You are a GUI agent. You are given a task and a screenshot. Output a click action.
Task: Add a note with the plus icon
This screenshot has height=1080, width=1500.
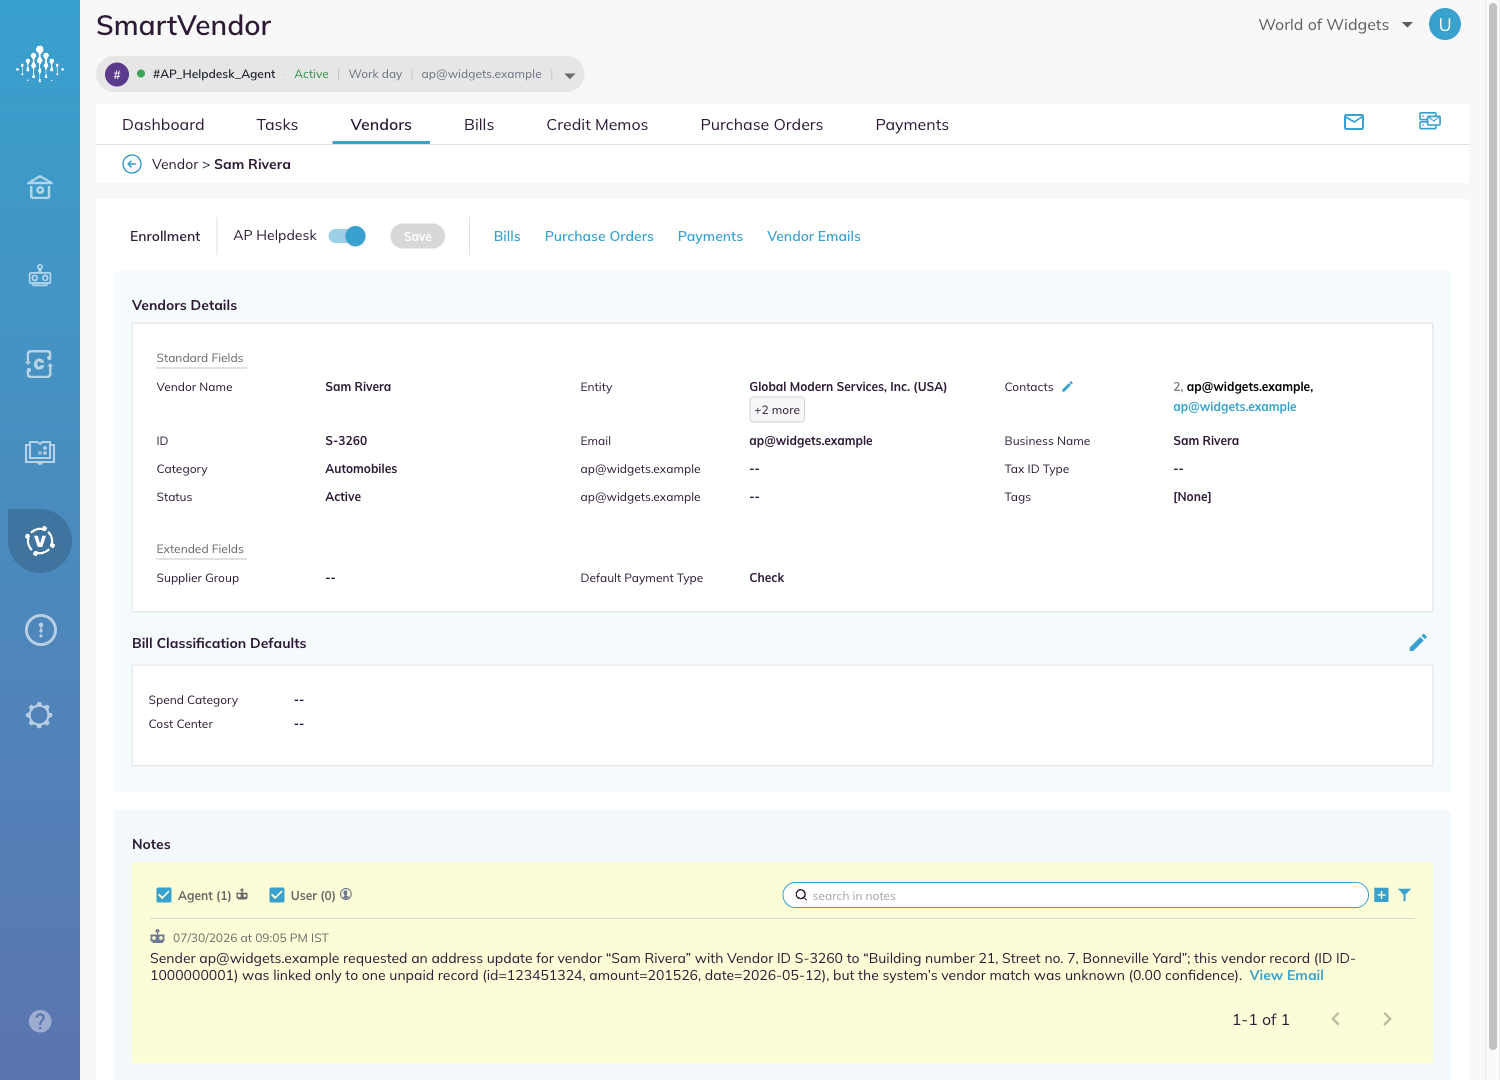click(x=1381, y=895)
